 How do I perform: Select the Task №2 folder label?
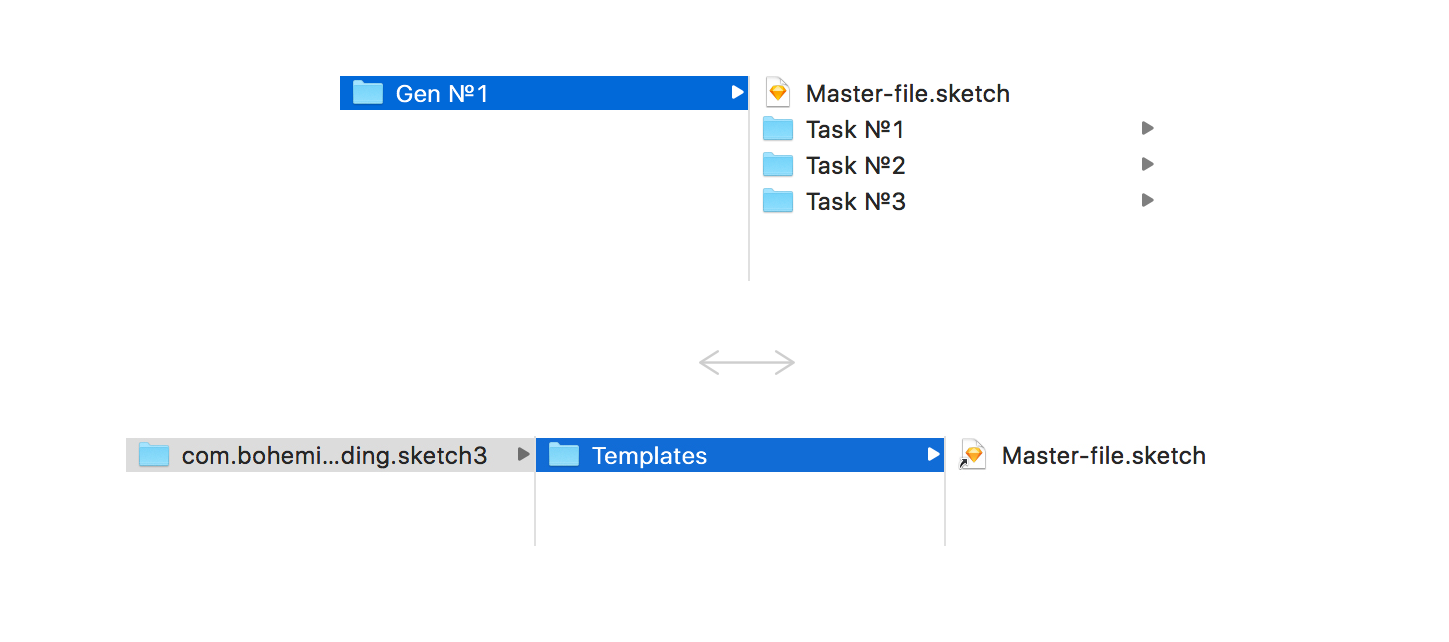(x=855, y=165)
